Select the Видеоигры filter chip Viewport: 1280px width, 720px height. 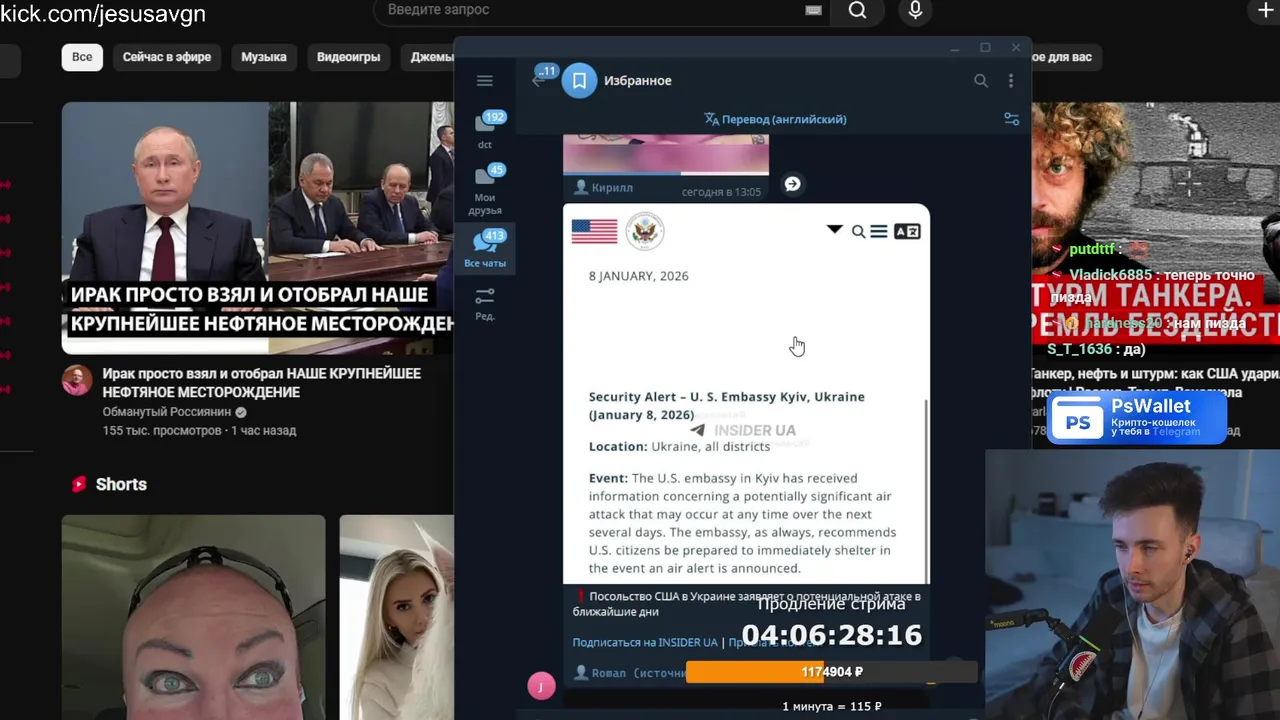tap(348, 57)
